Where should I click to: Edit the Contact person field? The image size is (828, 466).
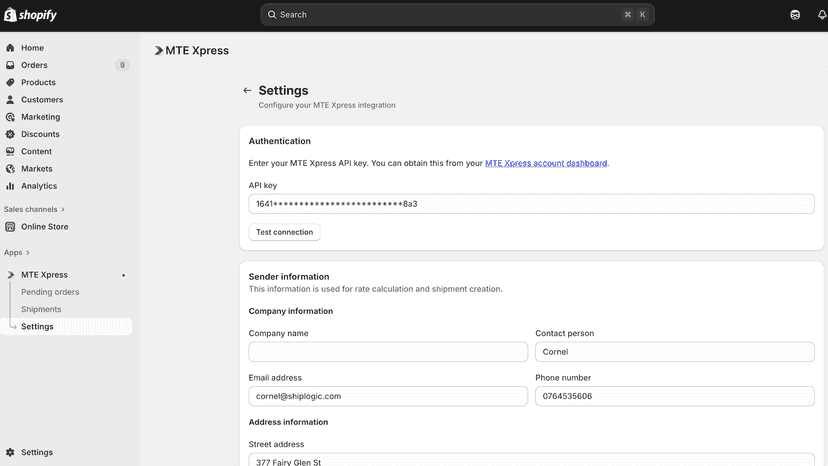(x=675, y=352)
